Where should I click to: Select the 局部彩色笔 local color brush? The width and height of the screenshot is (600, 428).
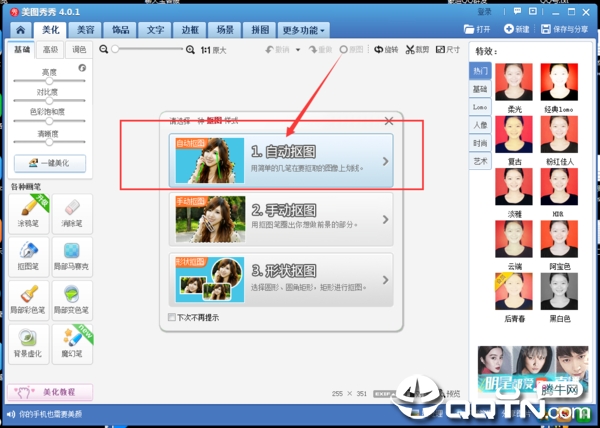(x=29, y=300)
